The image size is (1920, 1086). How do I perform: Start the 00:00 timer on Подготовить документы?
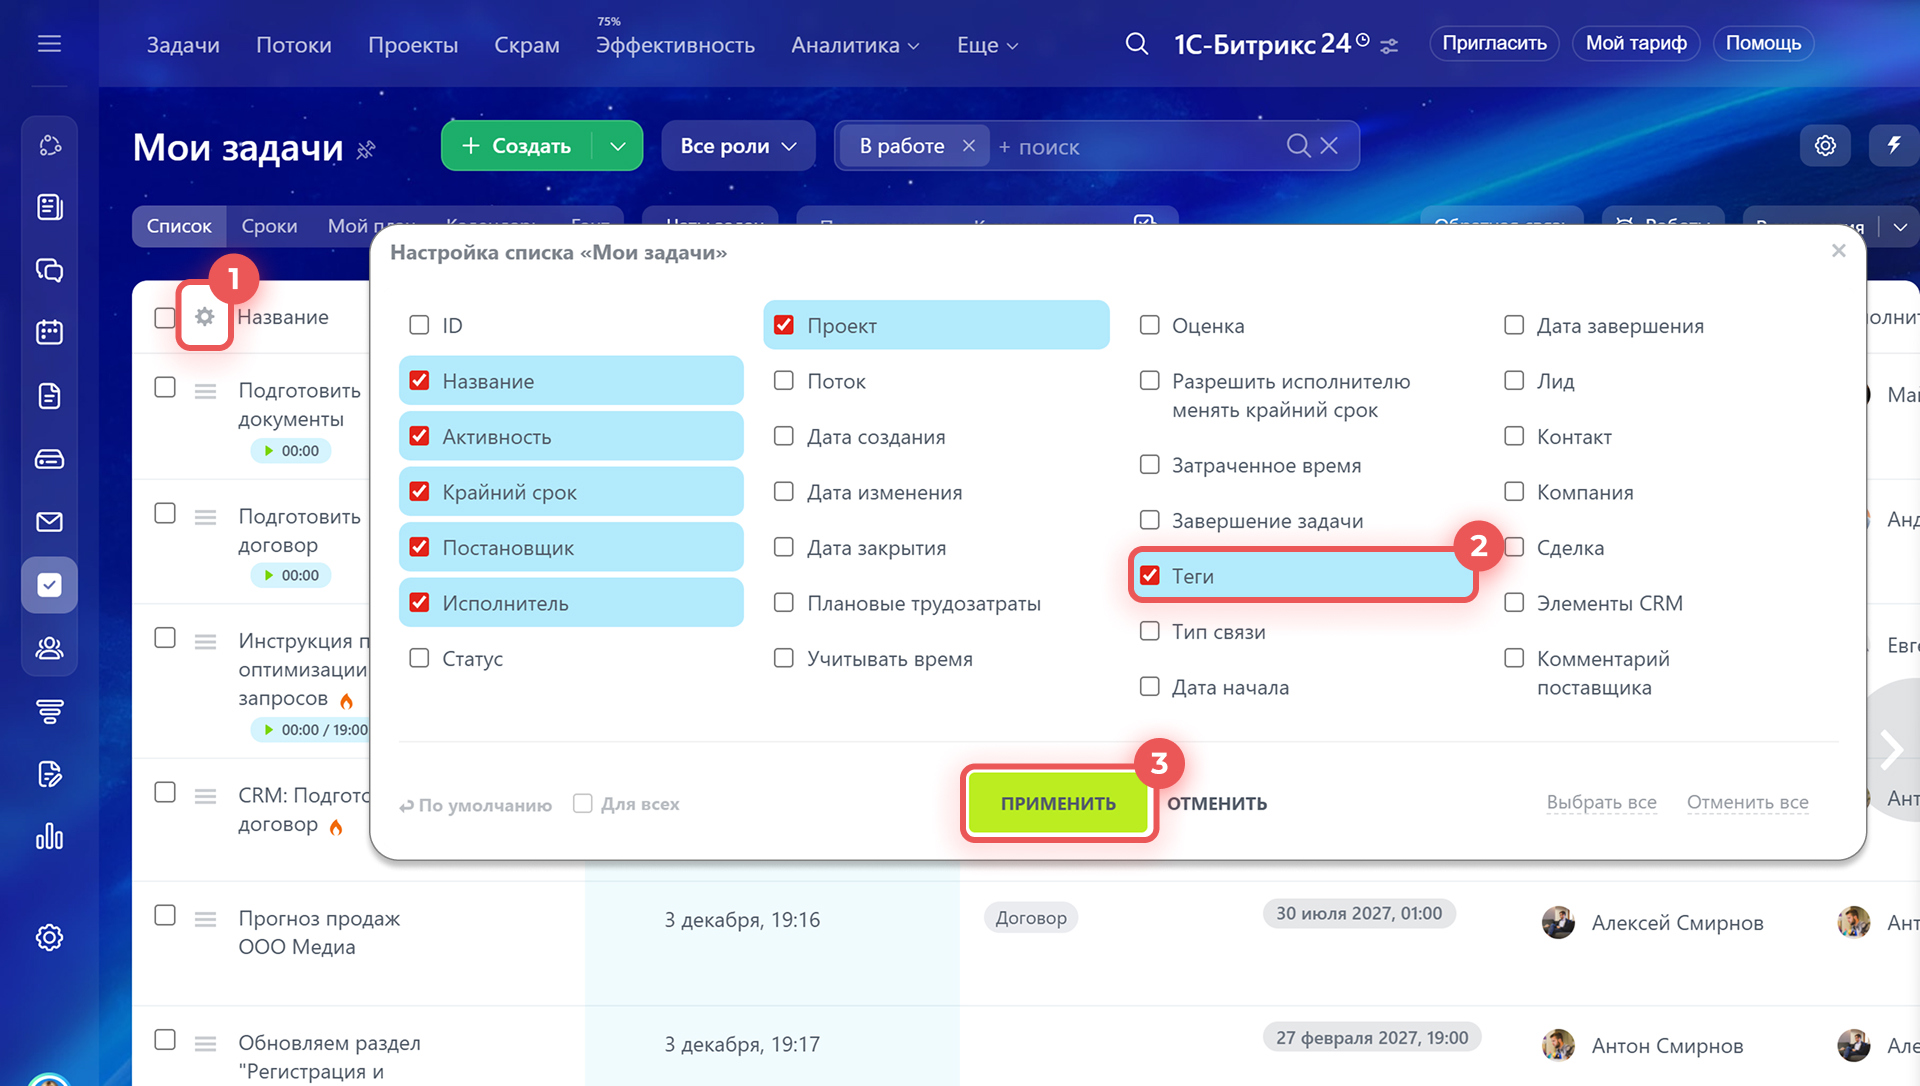269,451
